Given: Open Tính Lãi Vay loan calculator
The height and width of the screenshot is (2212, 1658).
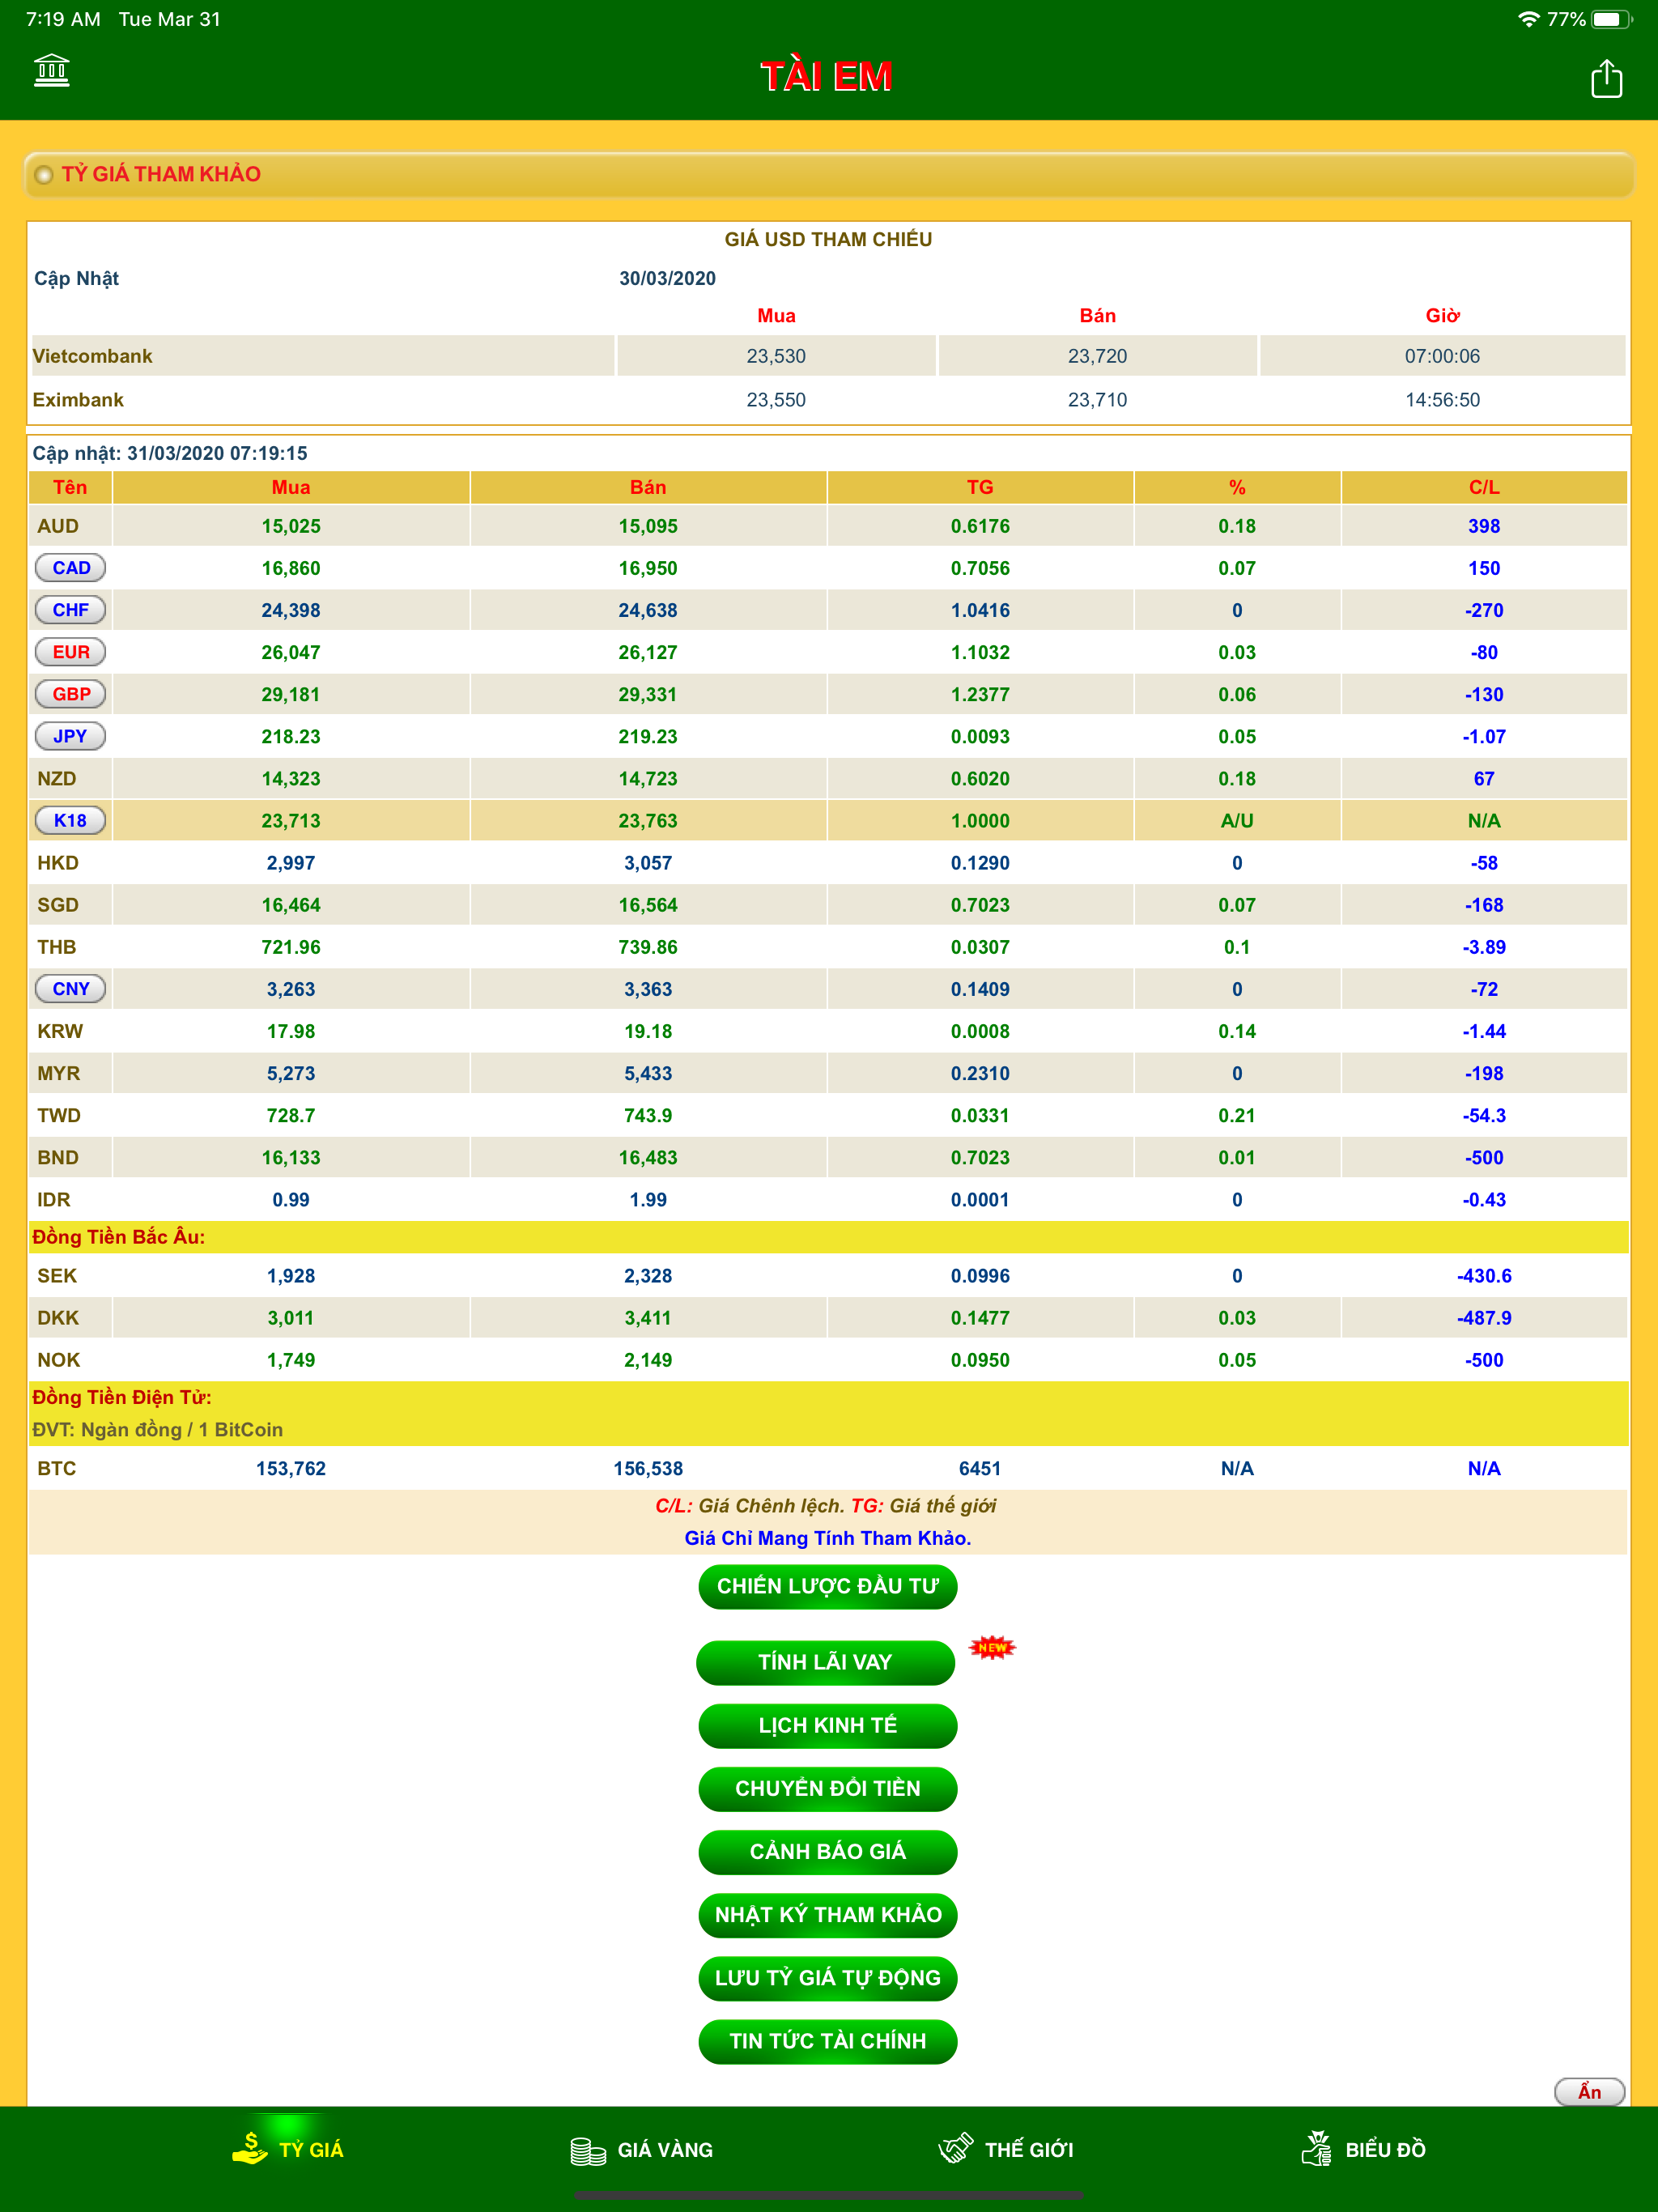Looking at the screenshot, I should 825,1662.
